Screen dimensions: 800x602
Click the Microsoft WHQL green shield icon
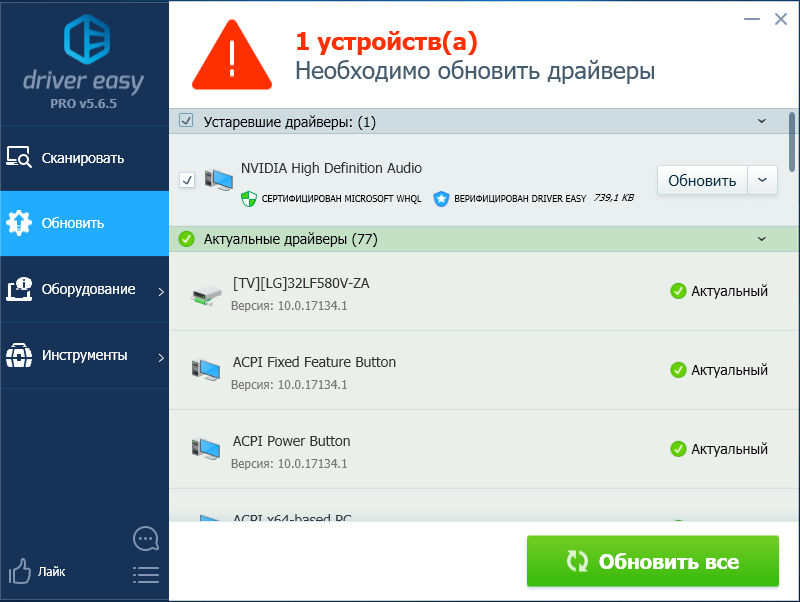248,198
